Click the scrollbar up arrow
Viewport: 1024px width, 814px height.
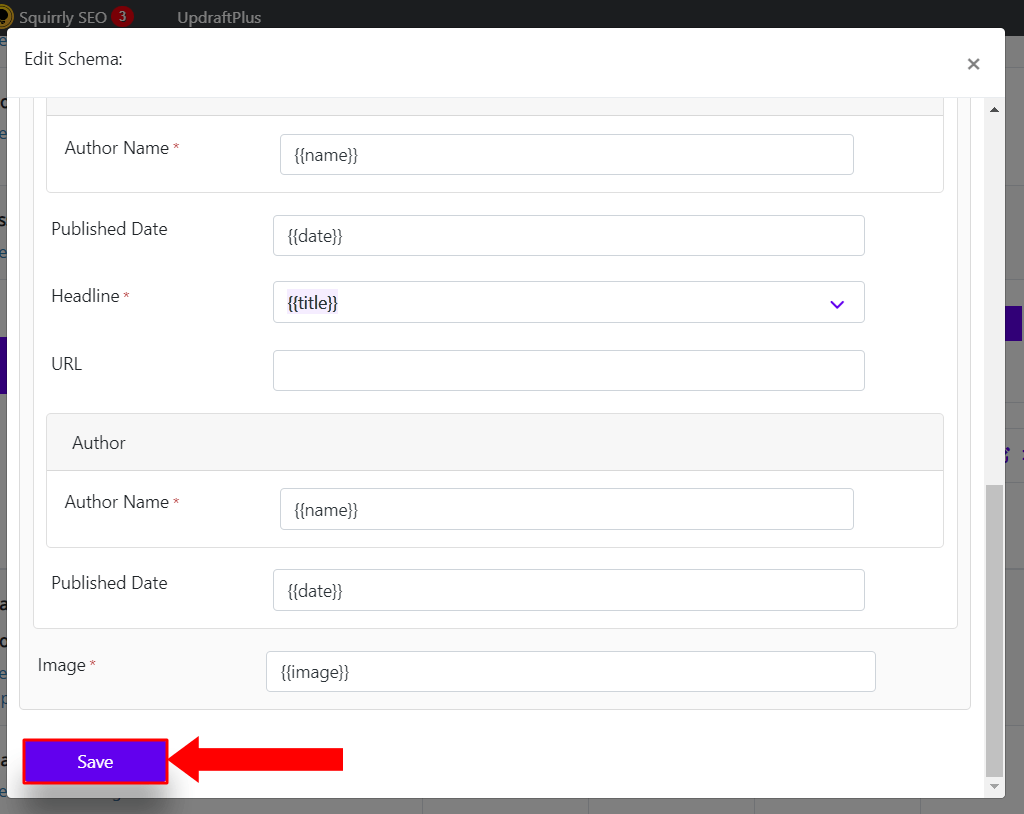(x=994, y=110)
